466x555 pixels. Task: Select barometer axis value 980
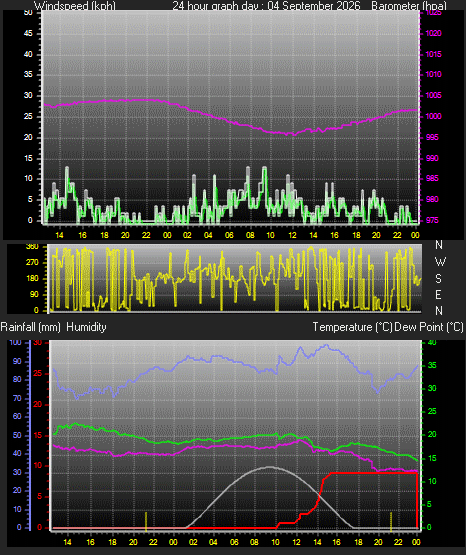432,199
